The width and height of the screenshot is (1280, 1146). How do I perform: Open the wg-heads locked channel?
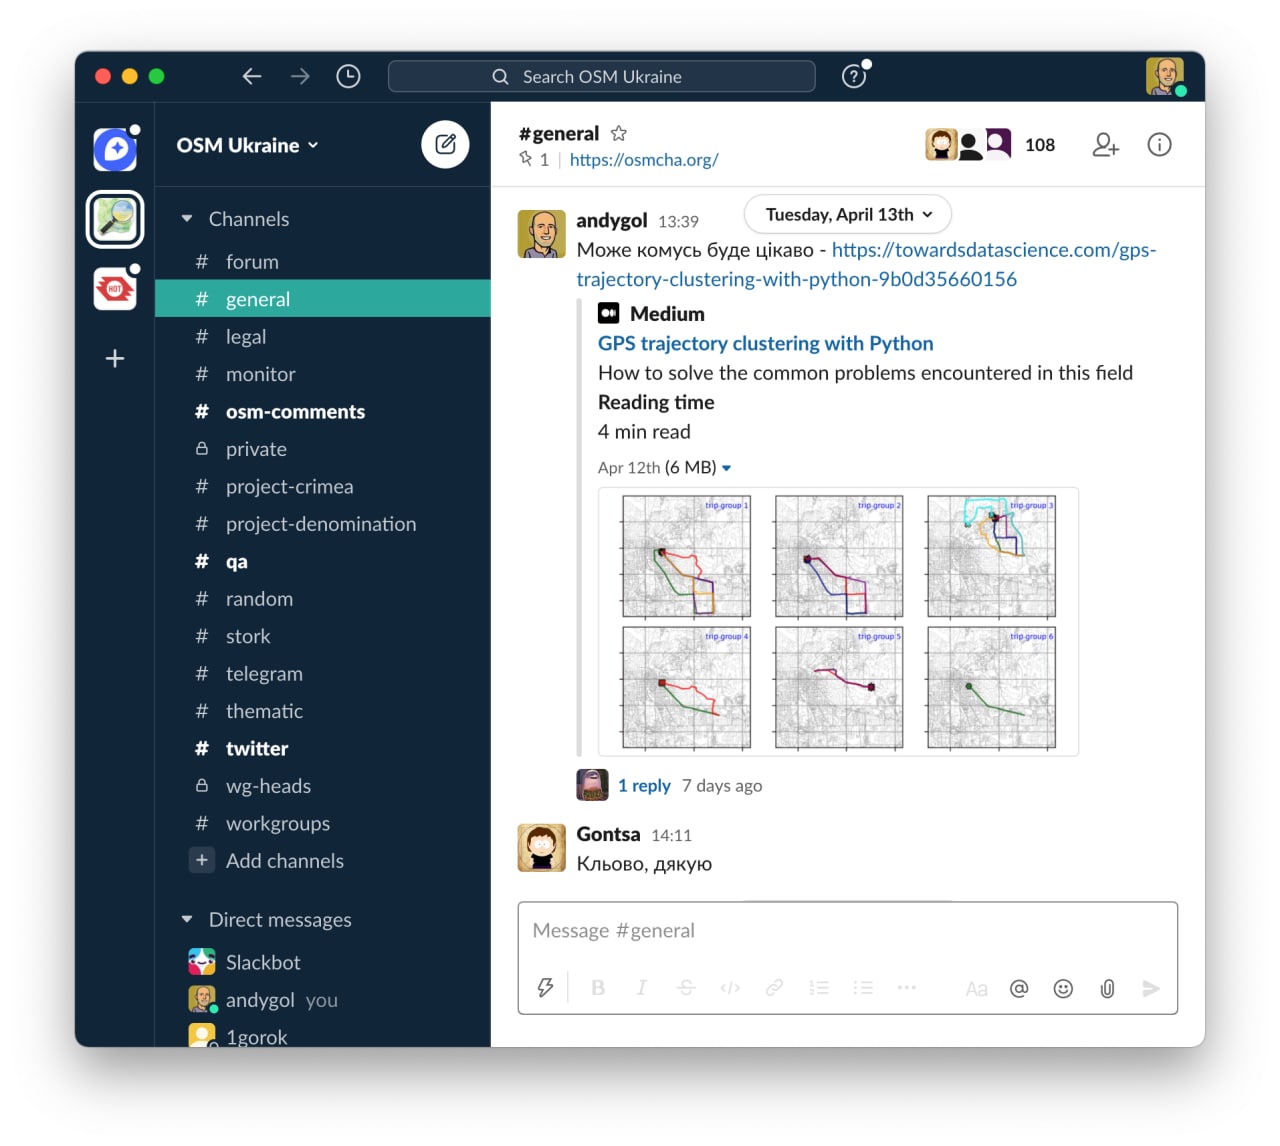[323, 786]
